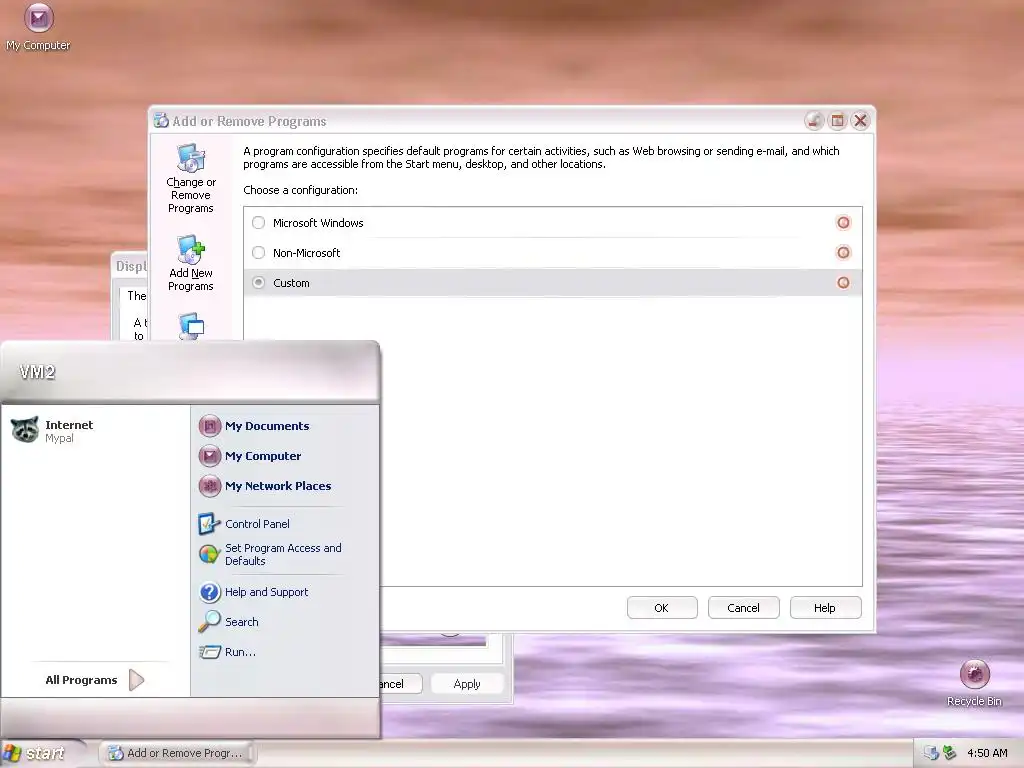The height and width of the screenshot is (768, 1024).
Task: Maximize Add or Remove Programs window
Action: 837,121
